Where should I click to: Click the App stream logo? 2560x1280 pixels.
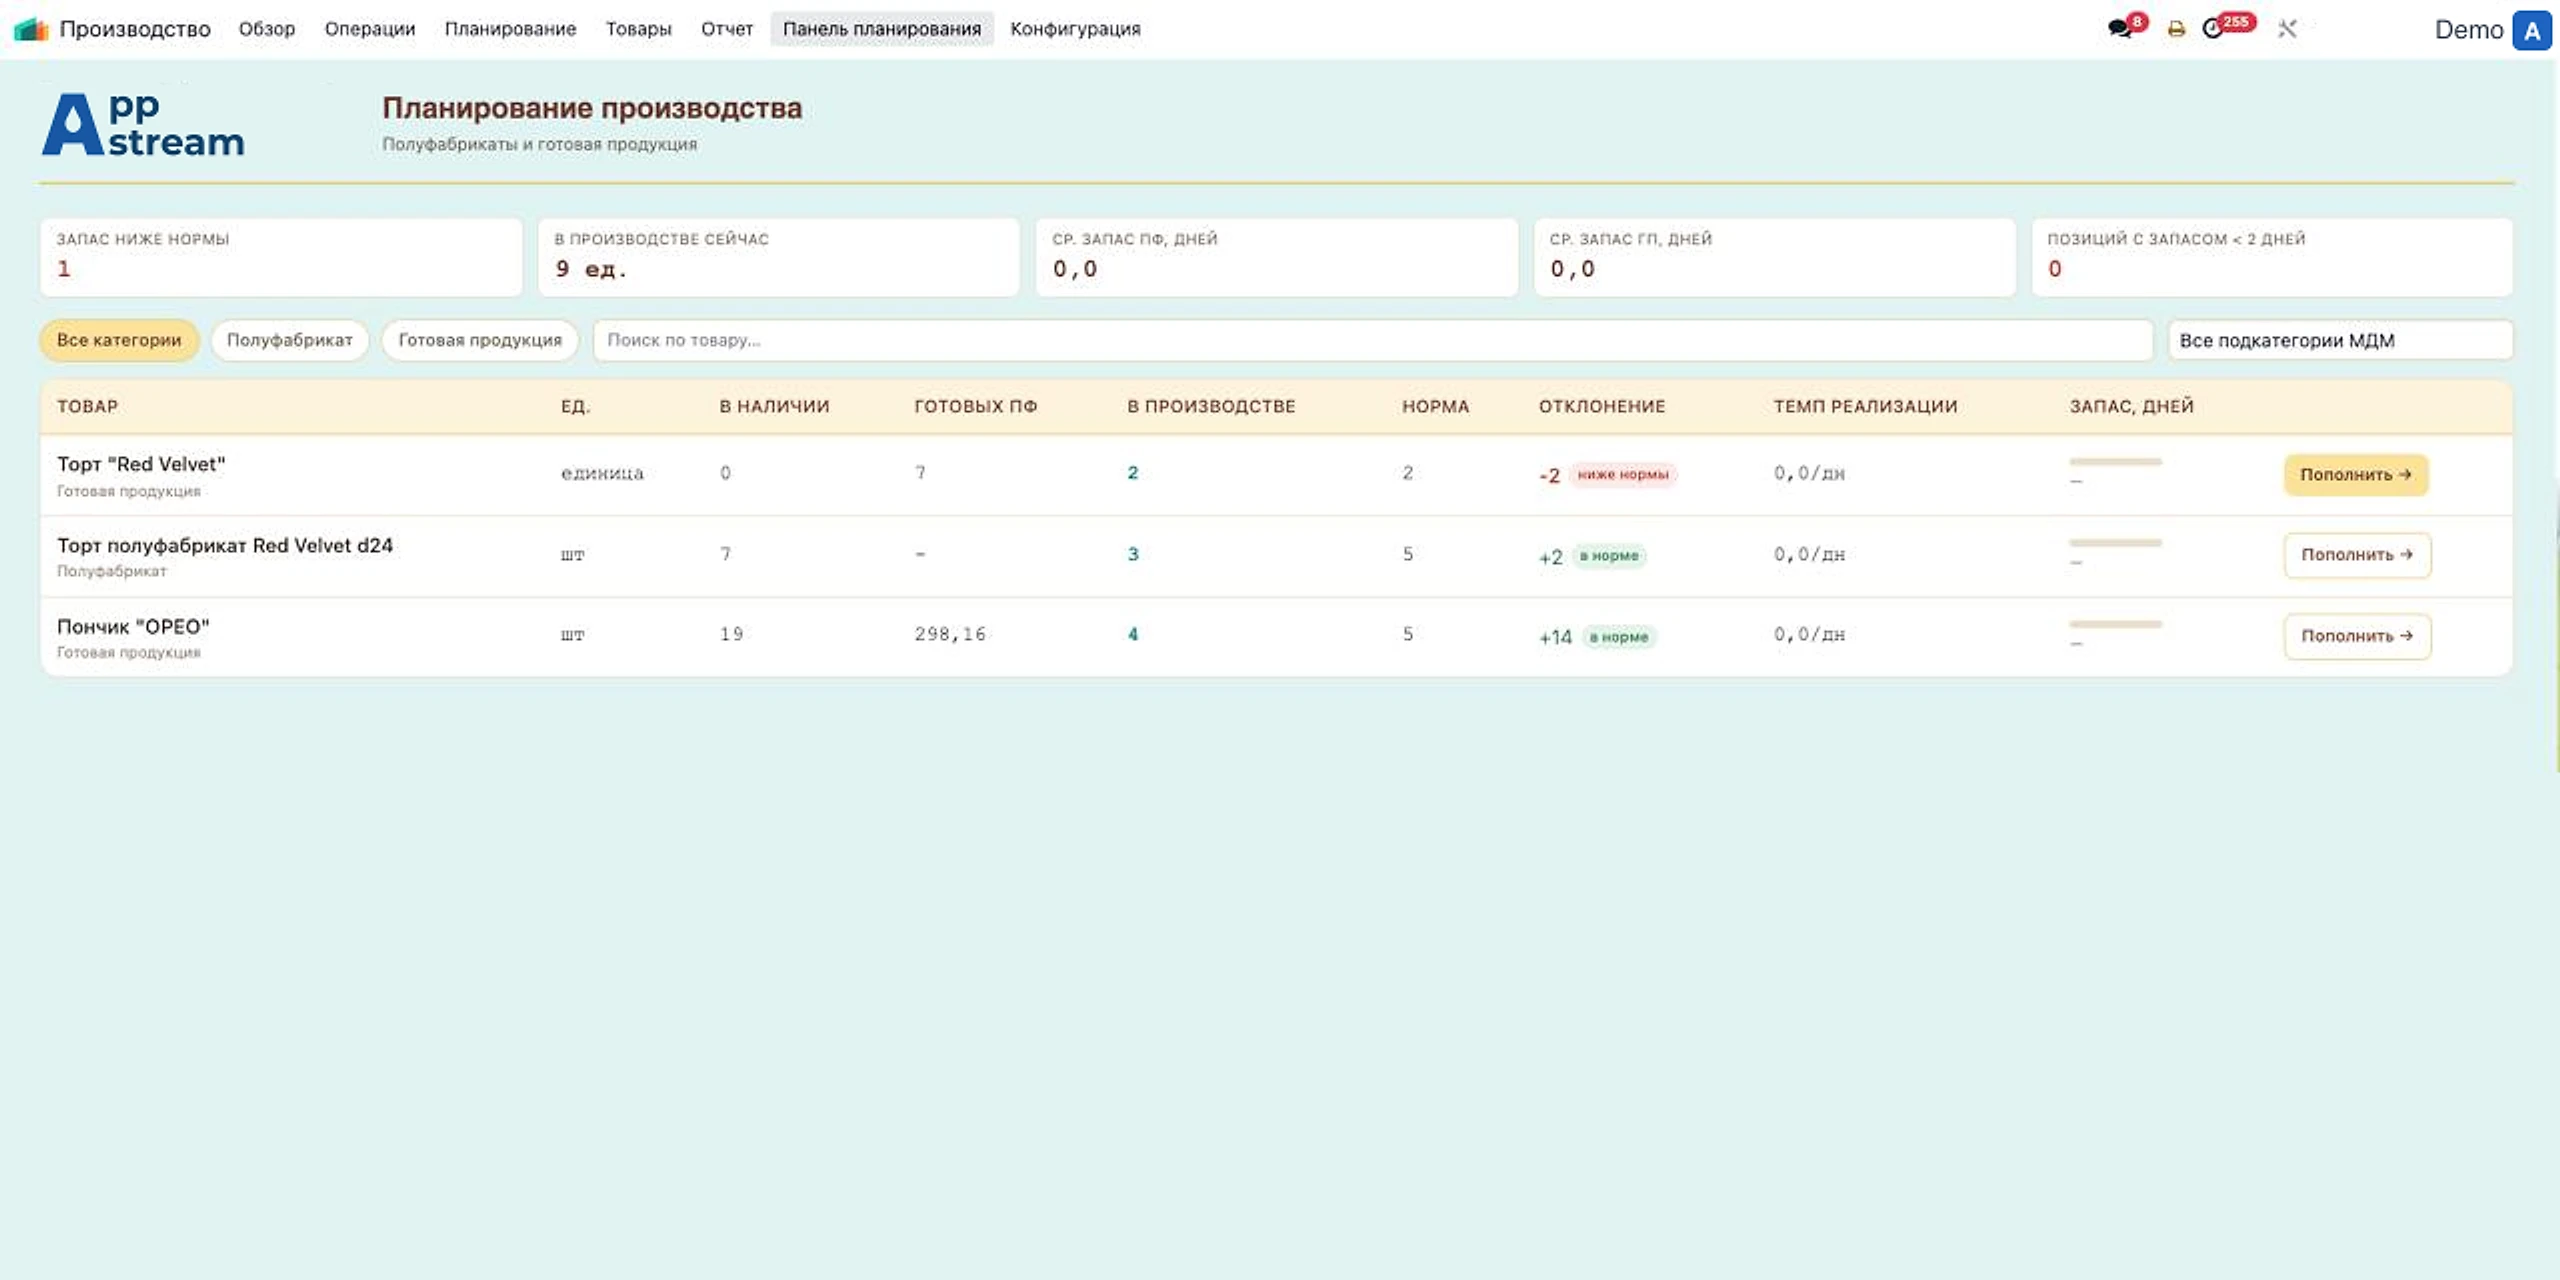coord(143,124)
